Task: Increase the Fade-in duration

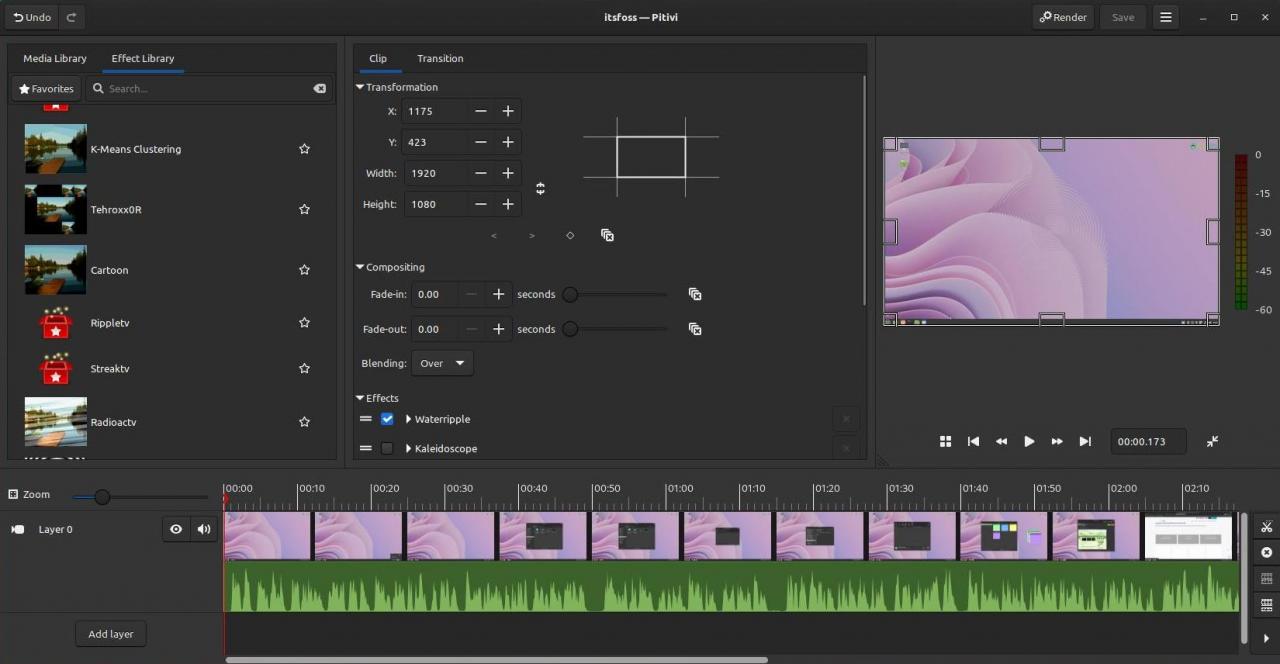Action: coord(498,294)
